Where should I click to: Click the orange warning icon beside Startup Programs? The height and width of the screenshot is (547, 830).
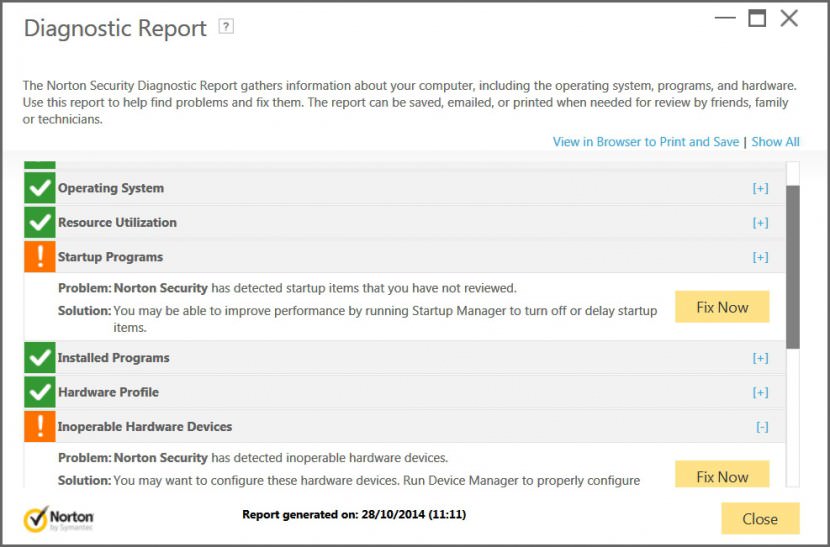click(x=40, y=257)
